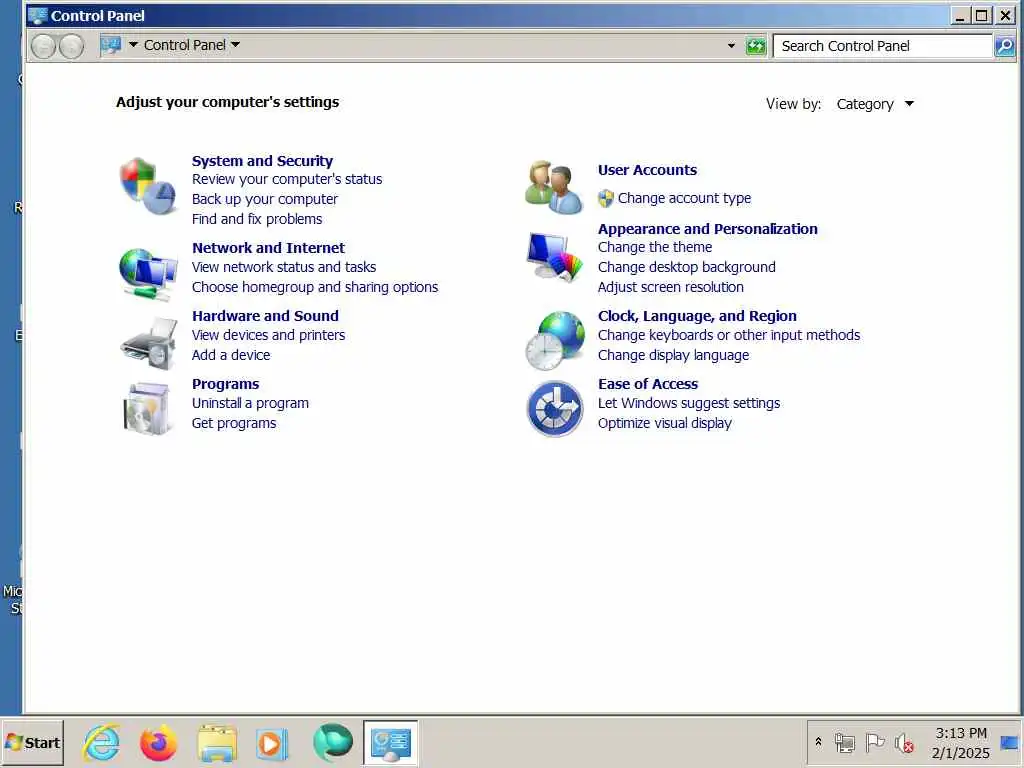Screen dimensions: 1024x768
Task: Open System and Security heading
Action: pyautogui.click(x=263, y=161)
